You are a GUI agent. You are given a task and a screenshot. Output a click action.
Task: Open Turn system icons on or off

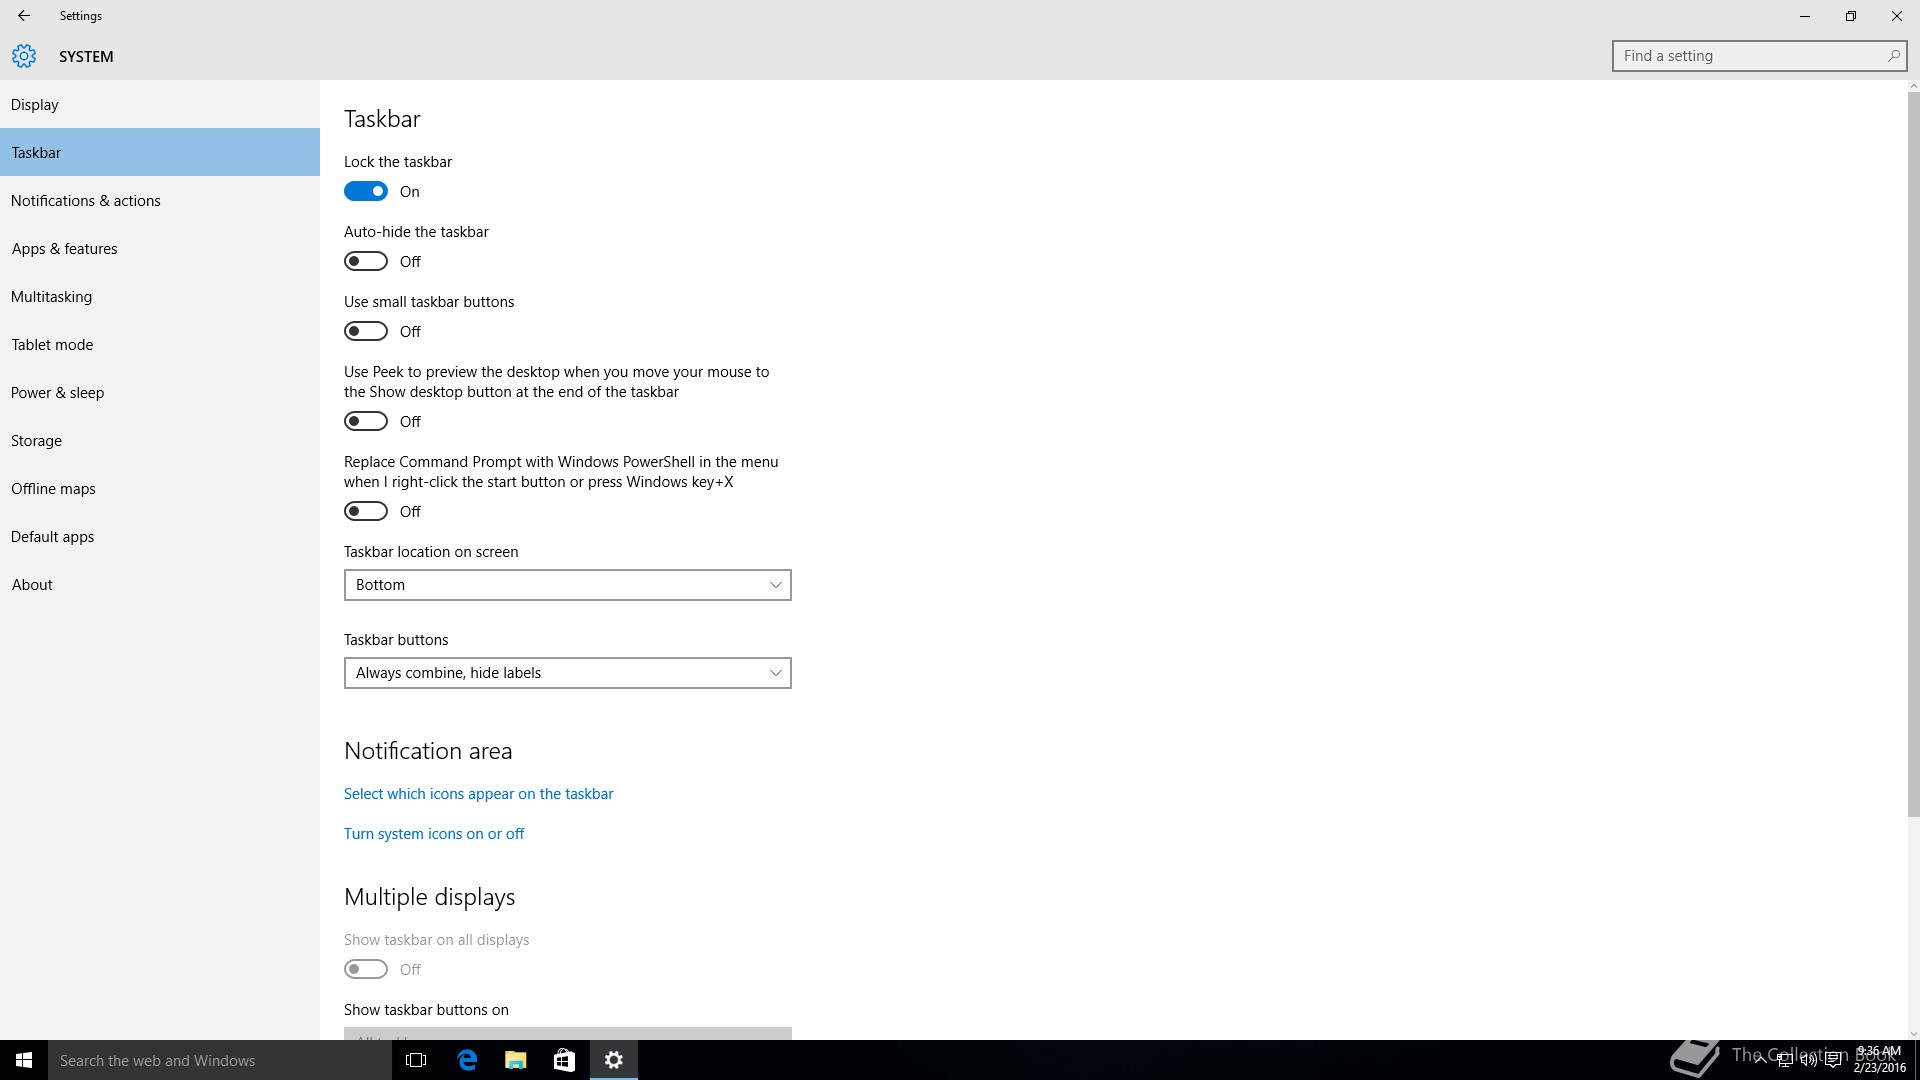pyautogui.click(x=434, y=834)
